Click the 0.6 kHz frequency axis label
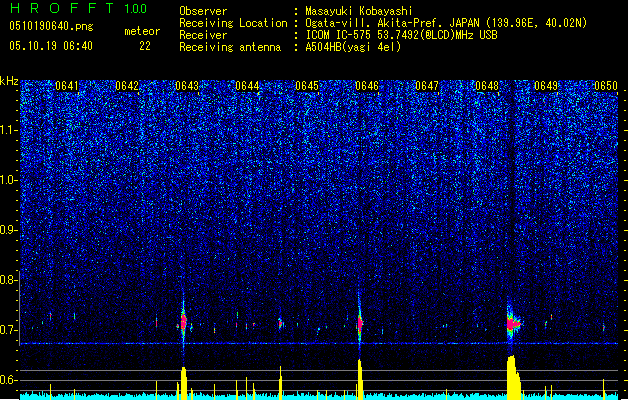Image resolution: width=629 pixels, height=400 pixels. tap(8, 380)
